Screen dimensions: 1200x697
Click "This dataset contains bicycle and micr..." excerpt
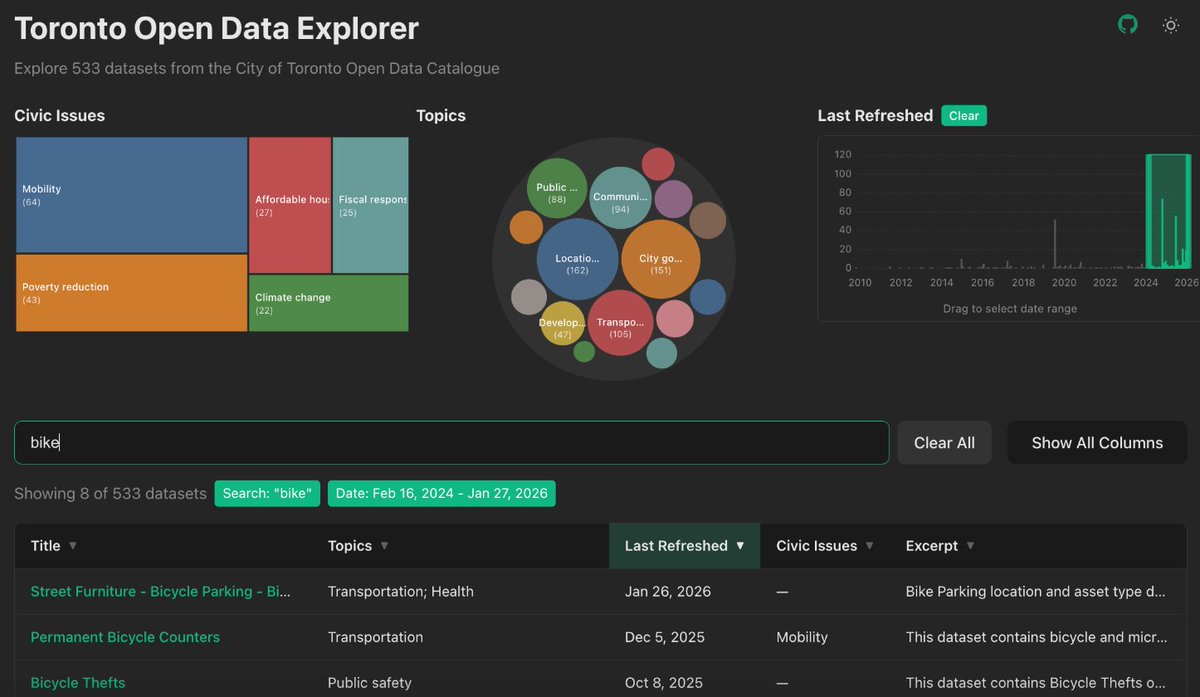1036,637
